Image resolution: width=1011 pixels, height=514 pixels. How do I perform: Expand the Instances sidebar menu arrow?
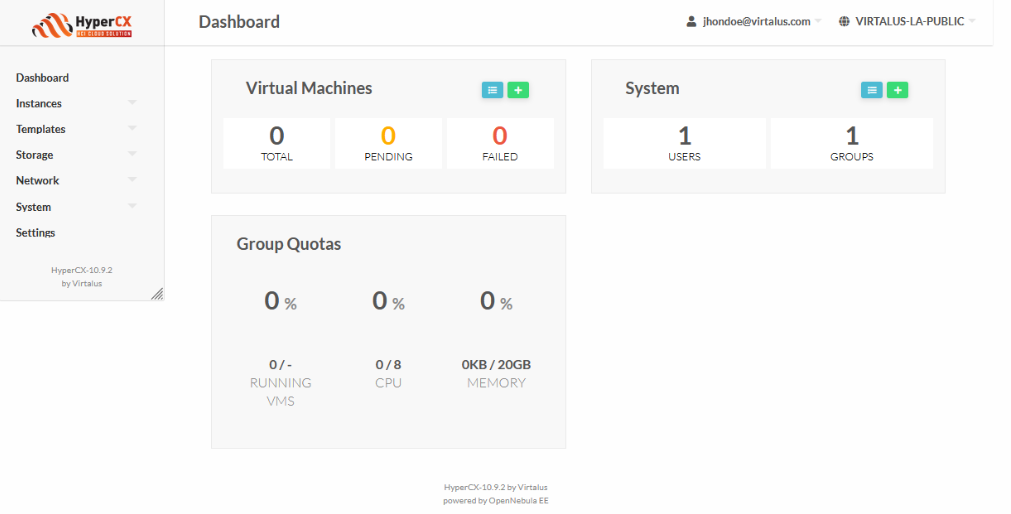[132, 103]
